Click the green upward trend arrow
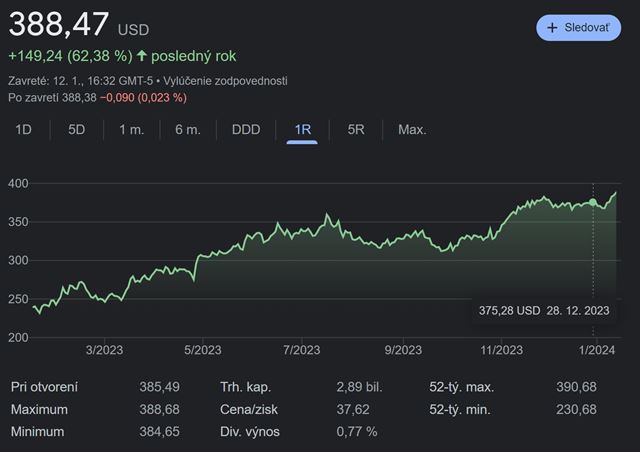 tap(142, 56)
